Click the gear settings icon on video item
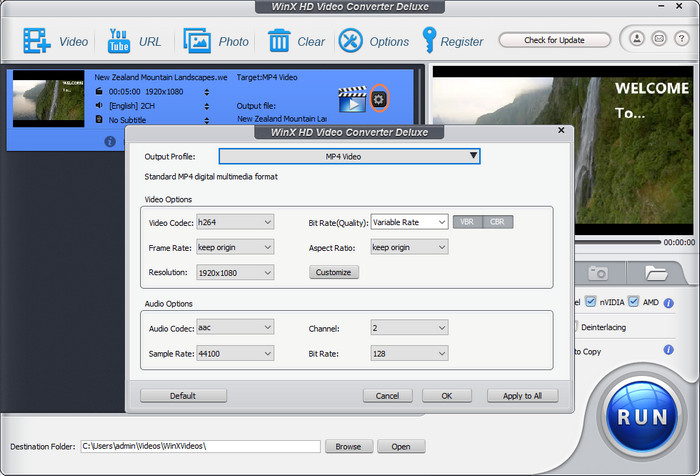The height and width of the screenshot is (476, 700). (x=379, y=99)
